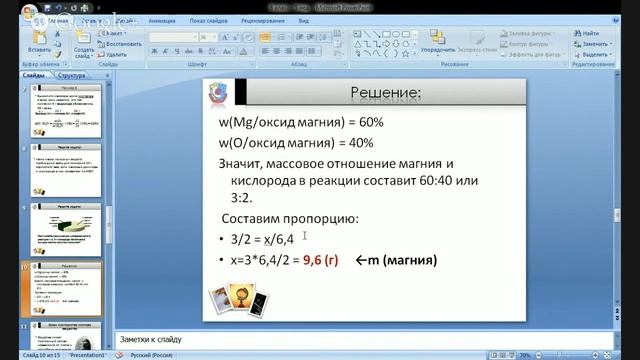
Task: Open Font (Шрифт) dialog launcher
Action: 252,64
